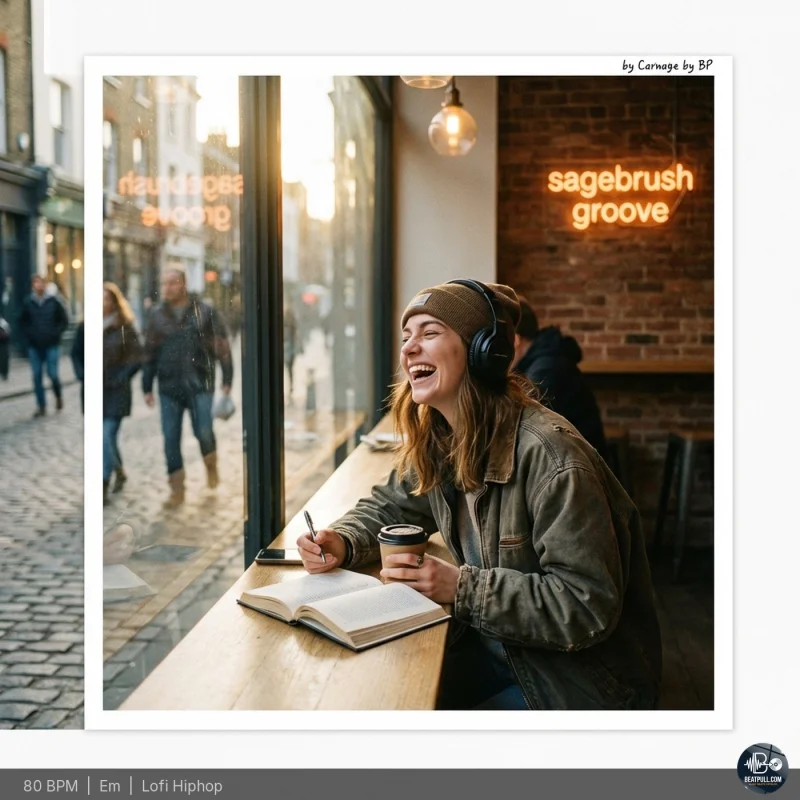Click the Lofi Hiphop genre tag
This screenshot has width=800, height=800.
182,786
